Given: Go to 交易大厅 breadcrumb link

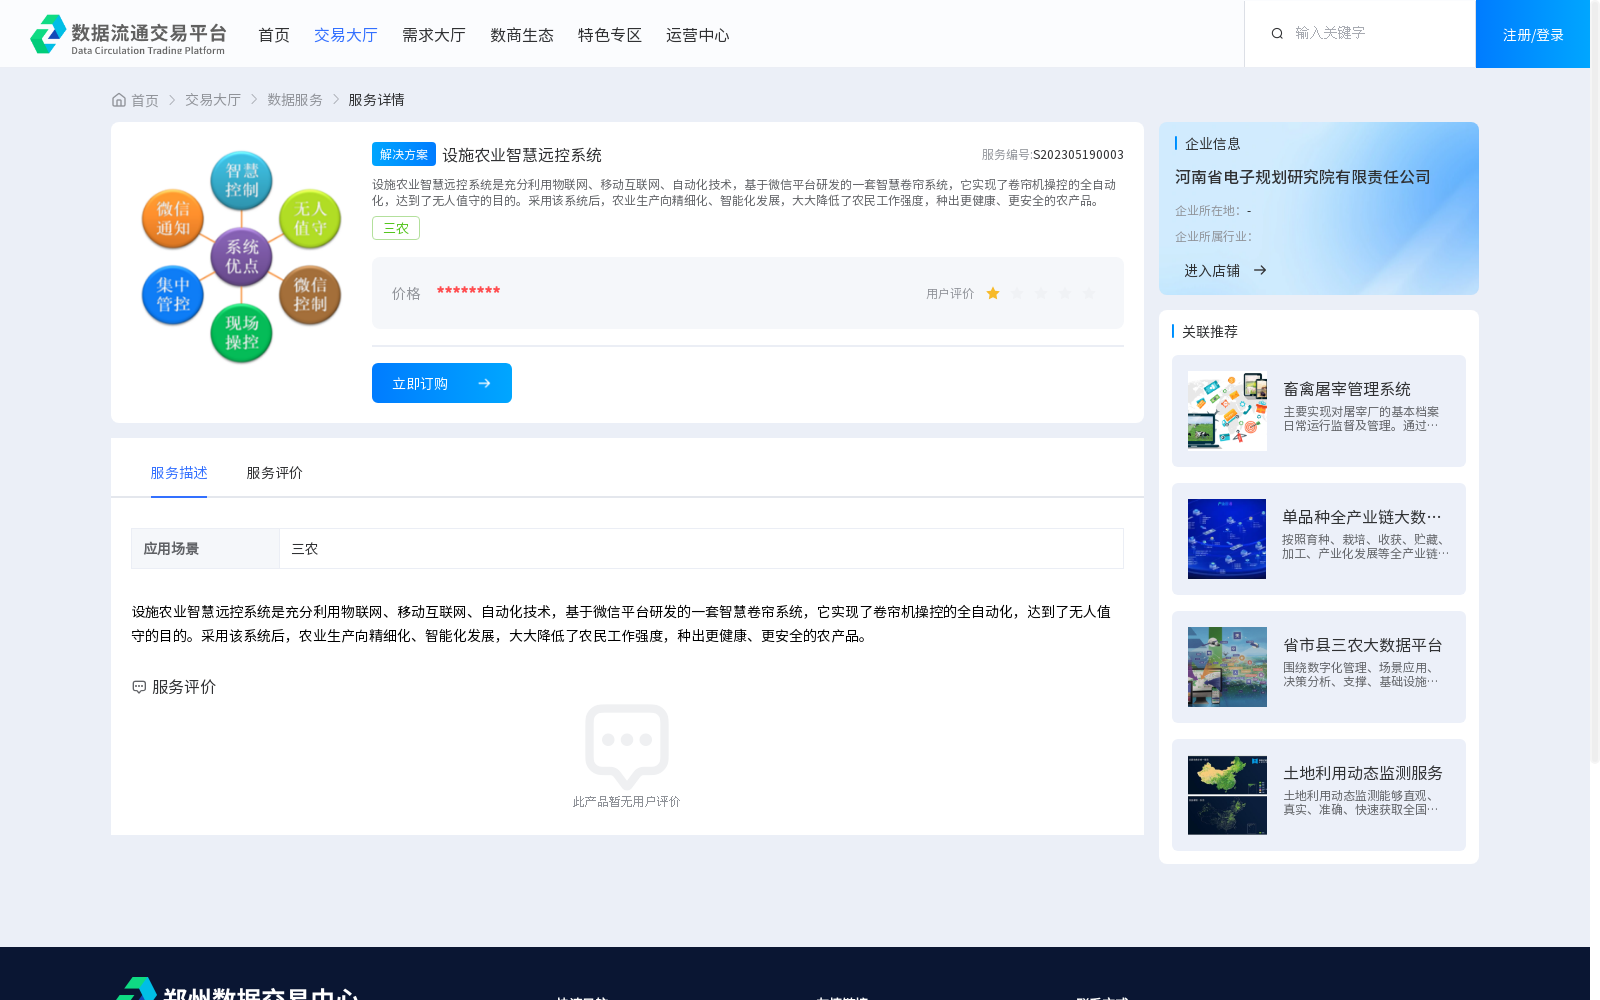Looking at the screenshot, I should (213, 100).
